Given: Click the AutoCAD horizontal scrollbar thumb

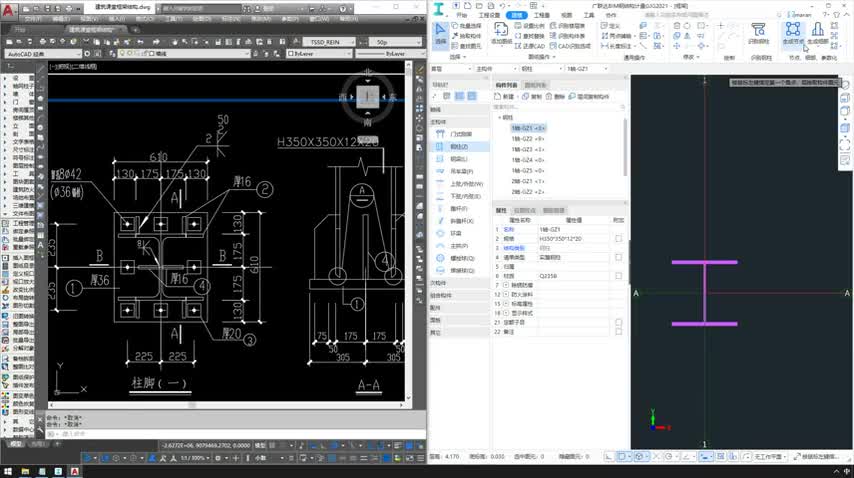Looking at the screenshot, I should [192, 405].
